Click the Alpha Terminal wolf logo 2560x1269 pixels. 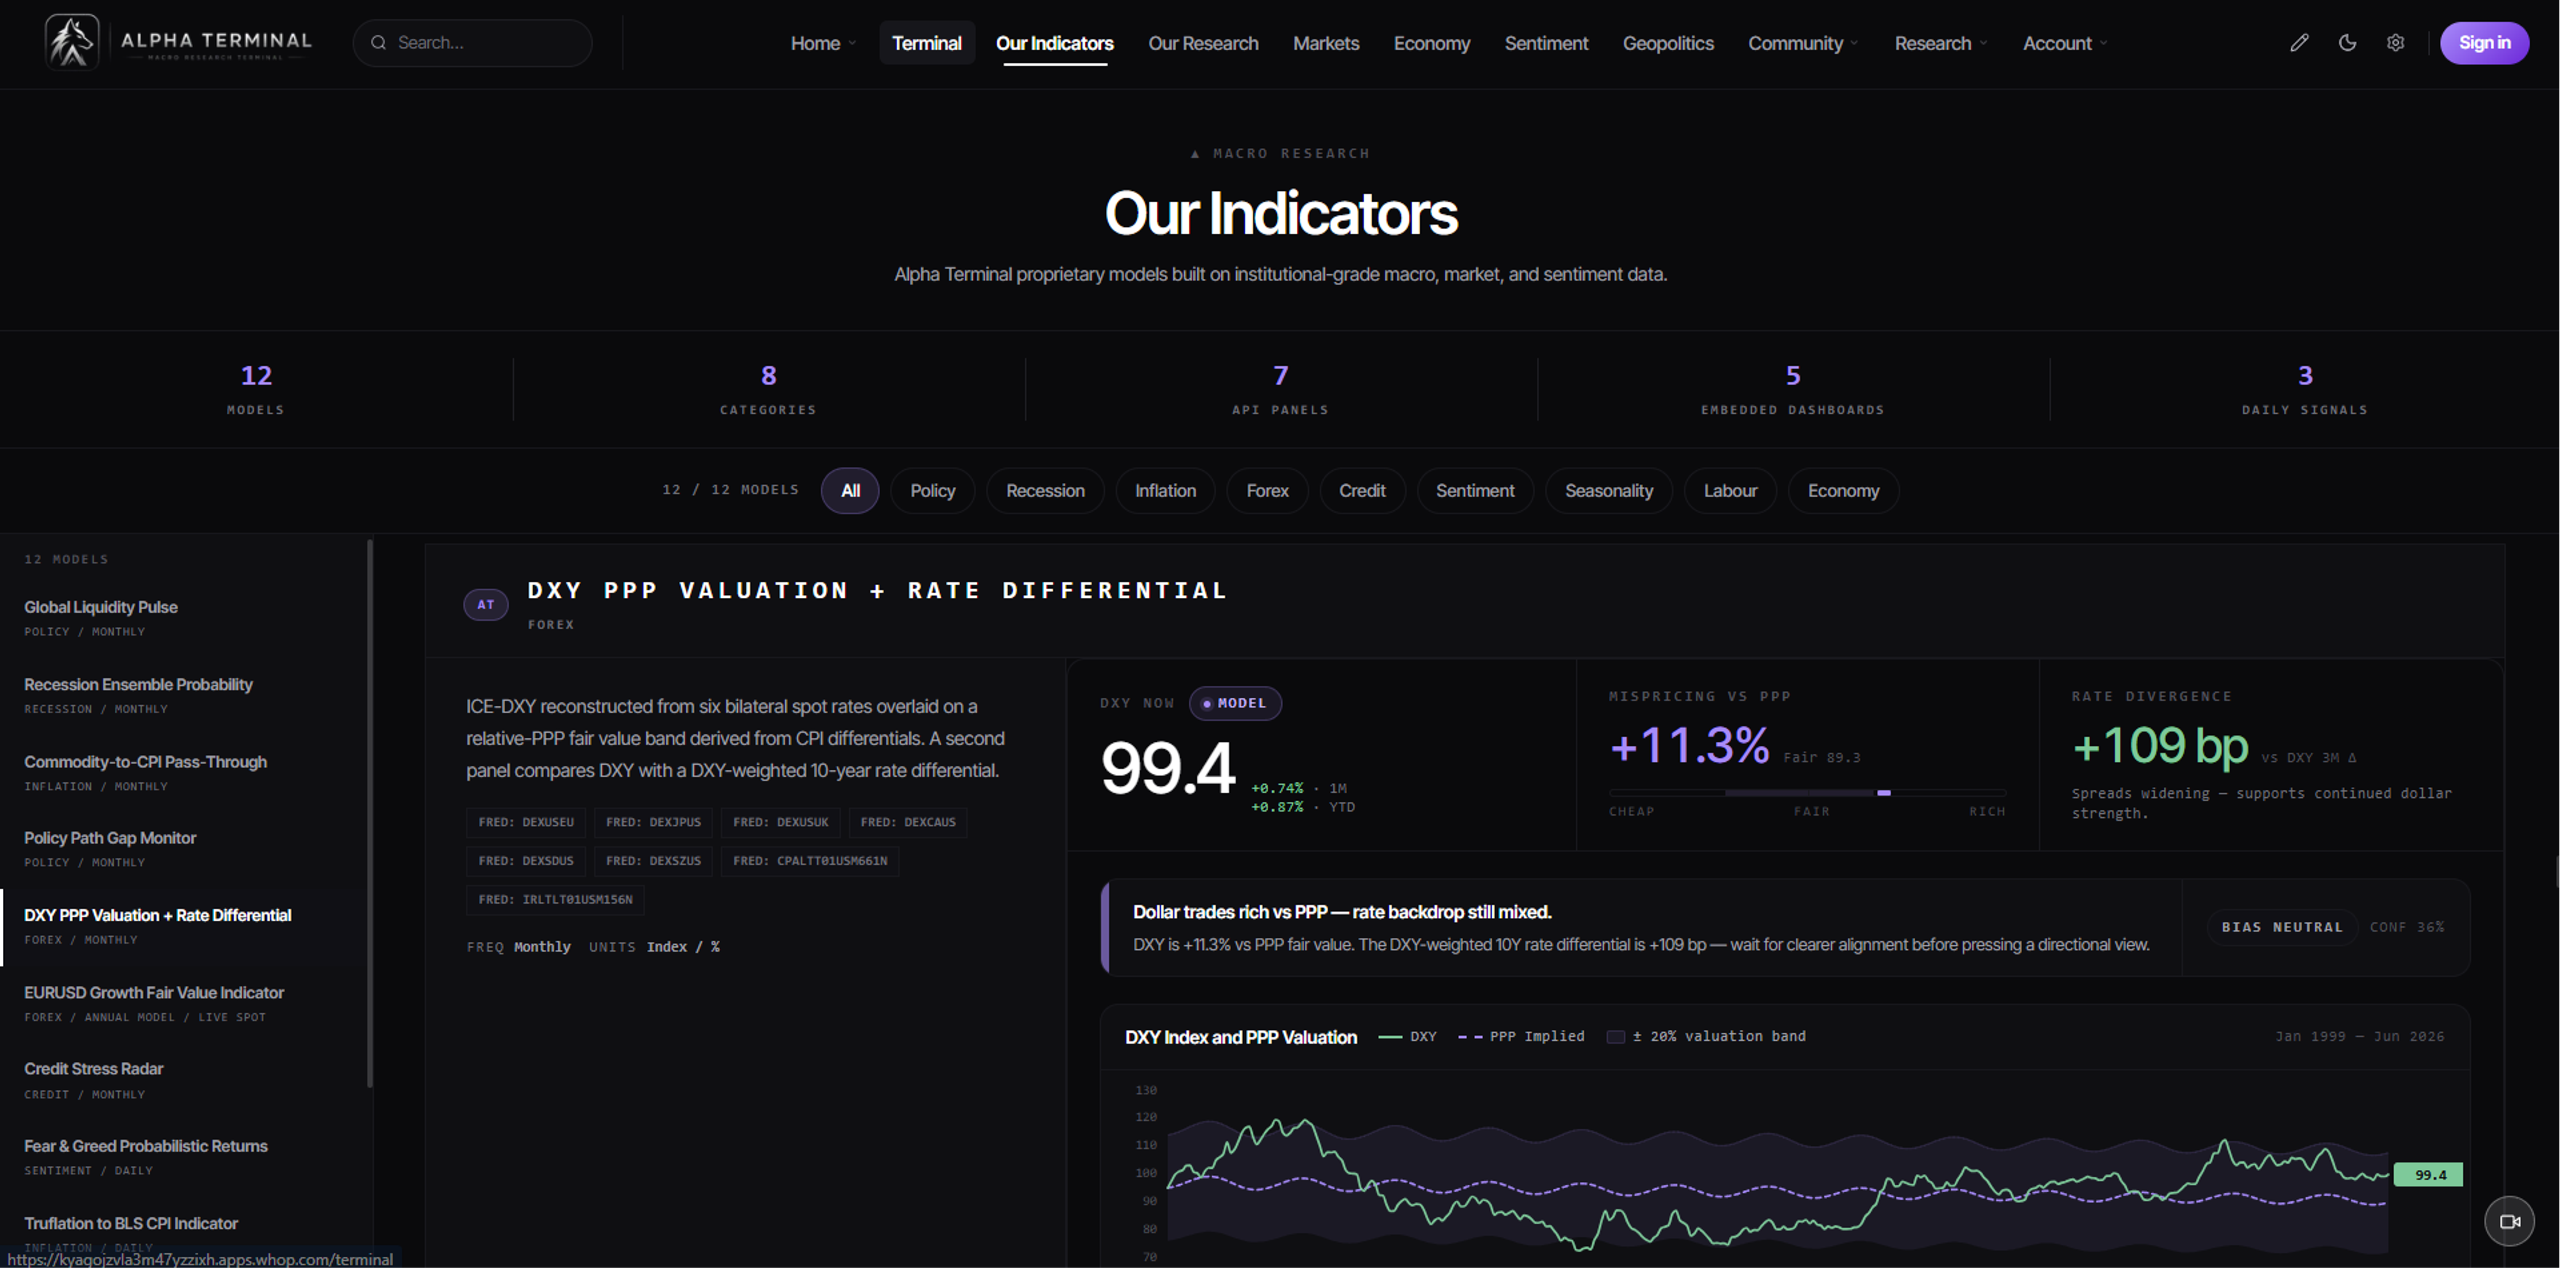click(x=72, y=42)
